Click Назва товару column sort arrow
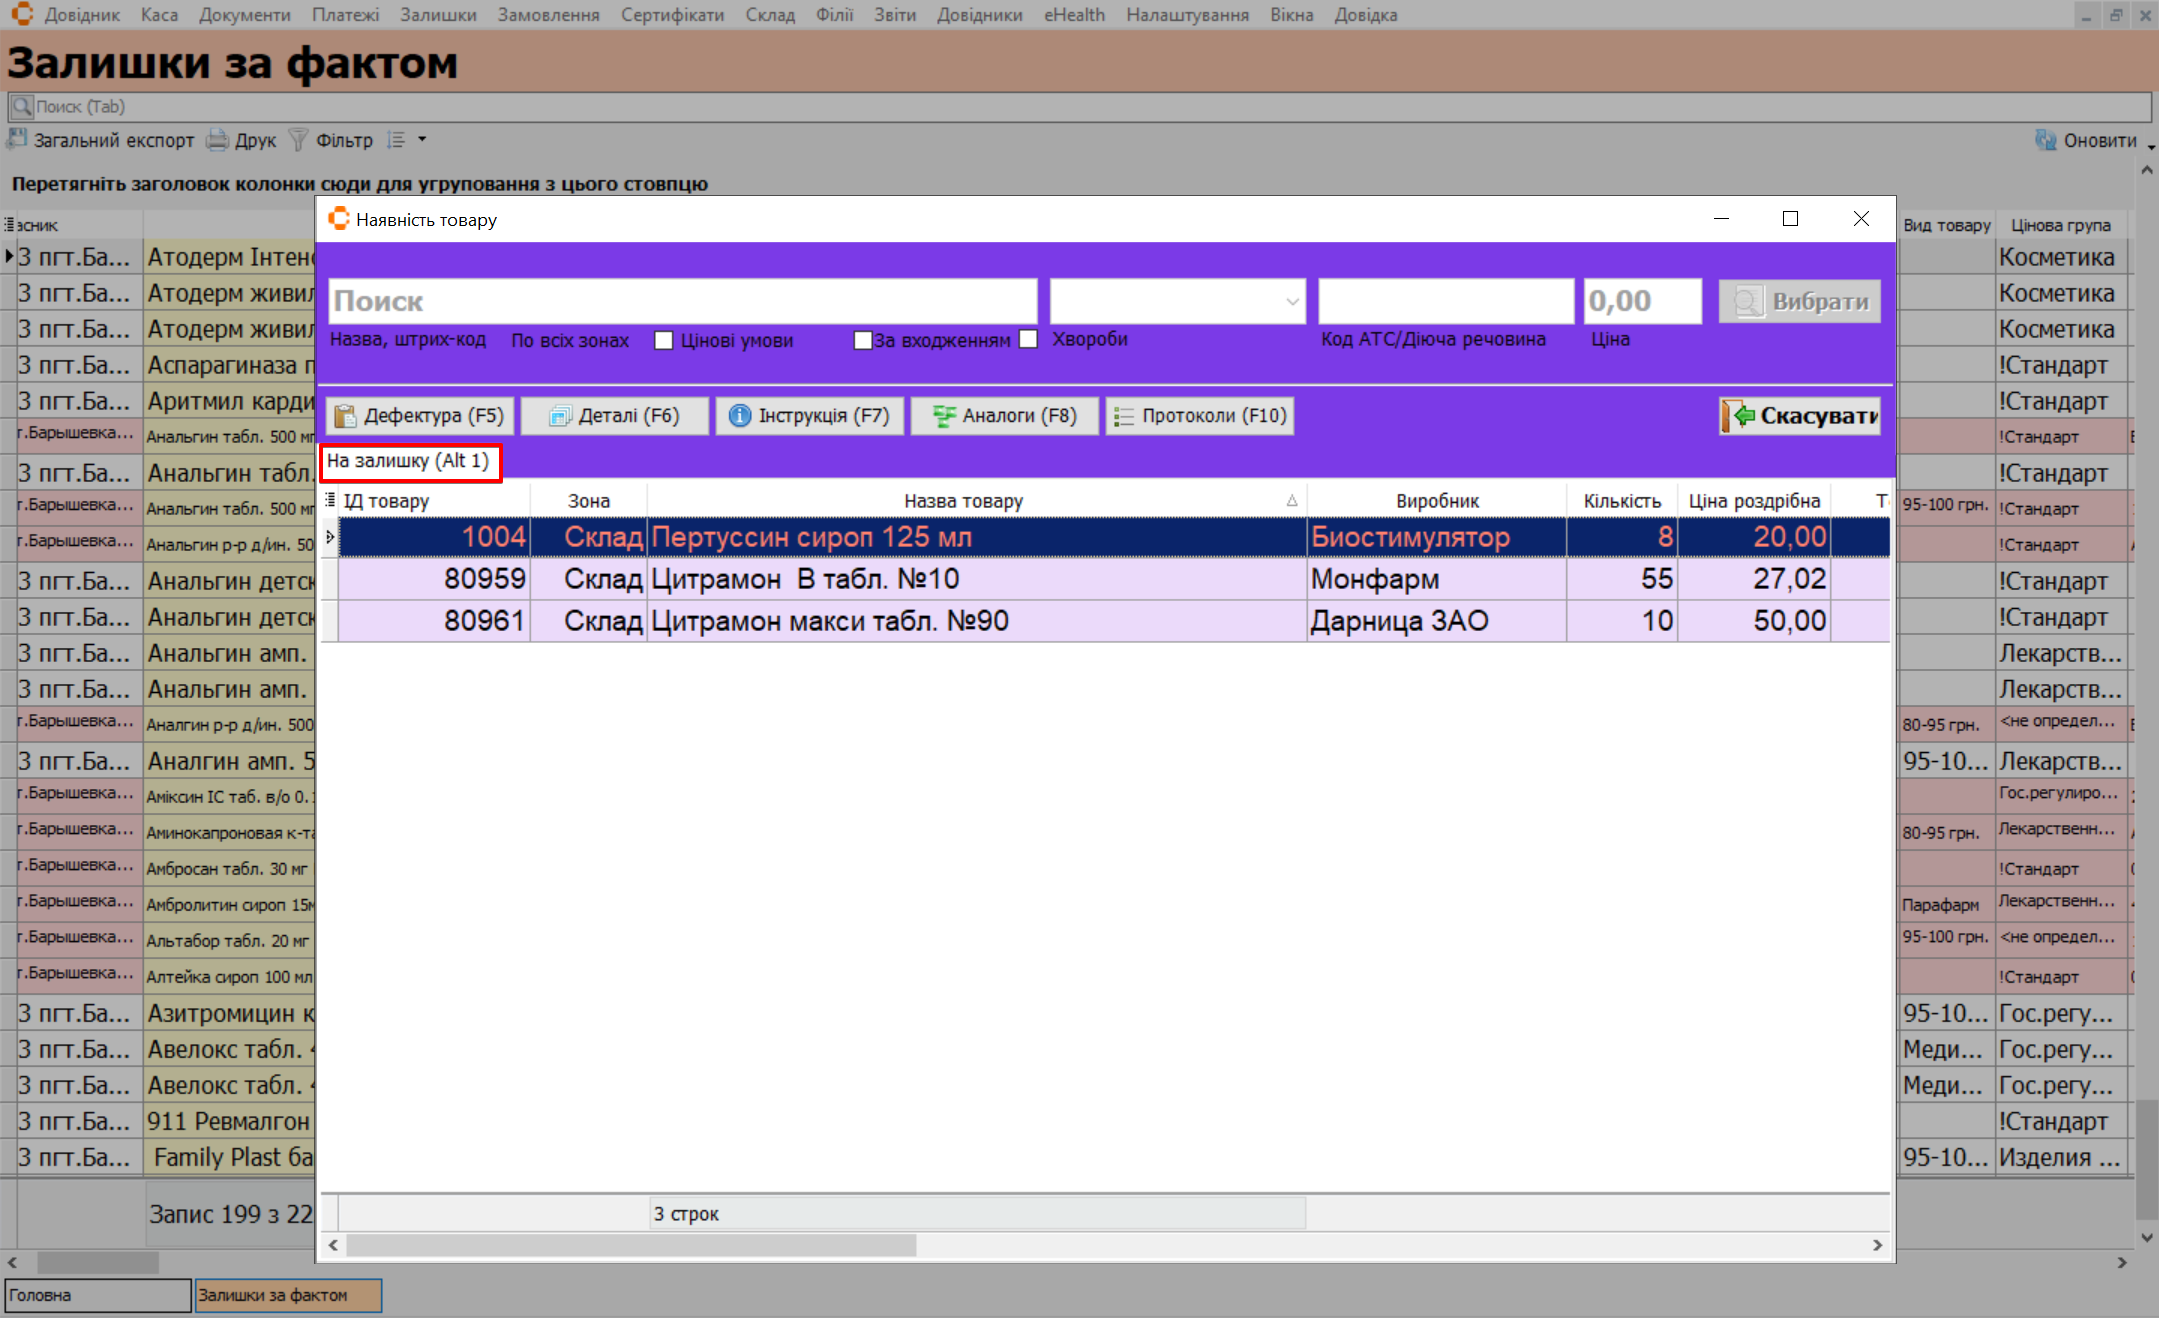The image size is (2159, 1318). 1292,501
